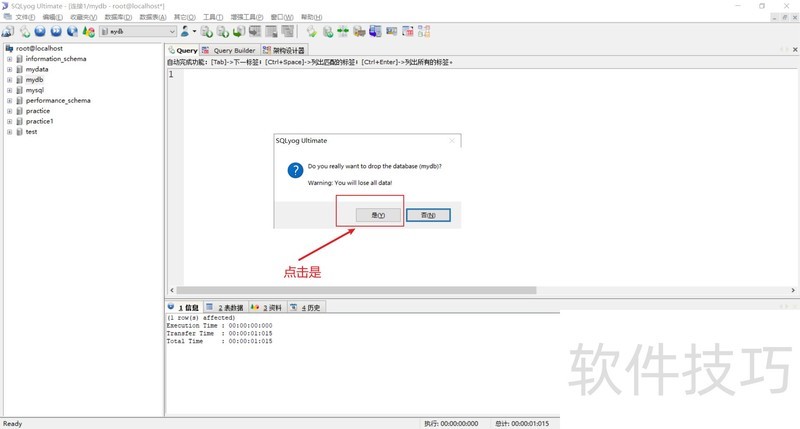Click the Ready status bar text
The image size is (800, 429).
pyautogui.click(x=13, y=424)
